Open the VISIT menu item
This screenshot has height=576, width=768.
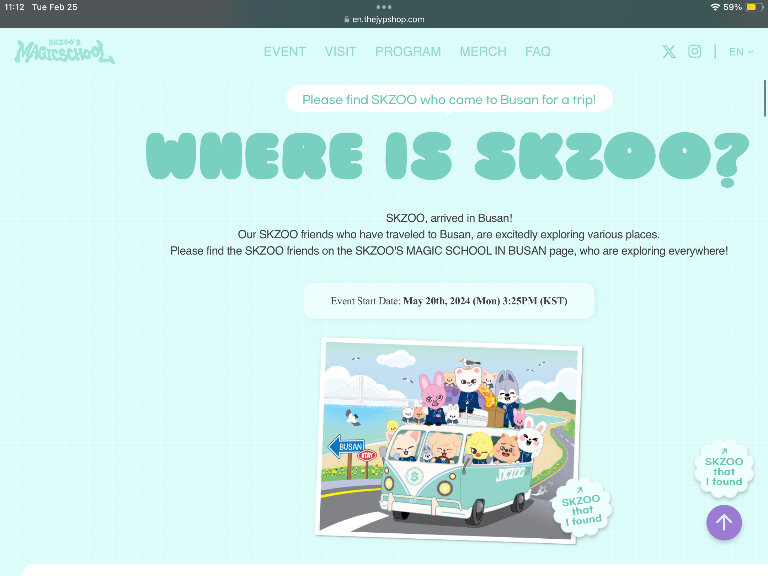(340, 51)
